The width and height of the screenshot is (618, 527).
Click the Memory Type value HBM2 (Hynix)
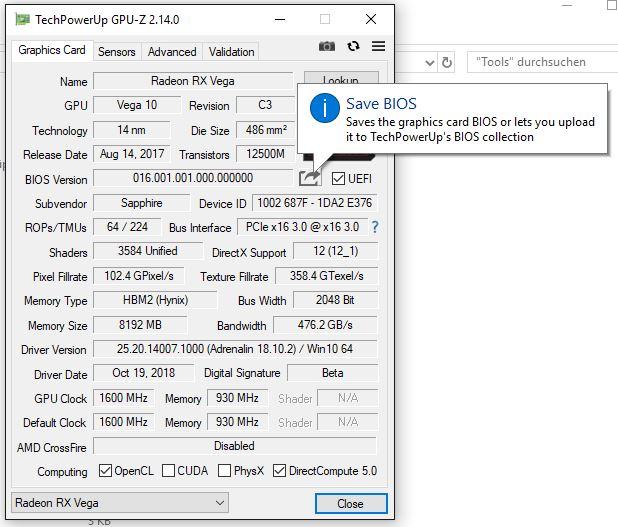click(155, 300)
